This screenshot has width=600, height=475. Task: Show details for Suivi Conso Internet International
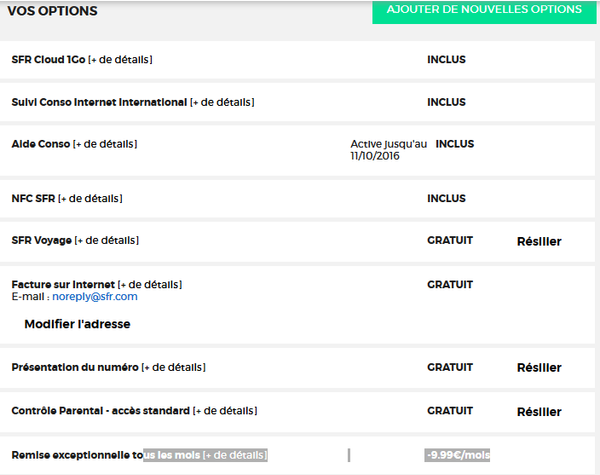[222, 102]
